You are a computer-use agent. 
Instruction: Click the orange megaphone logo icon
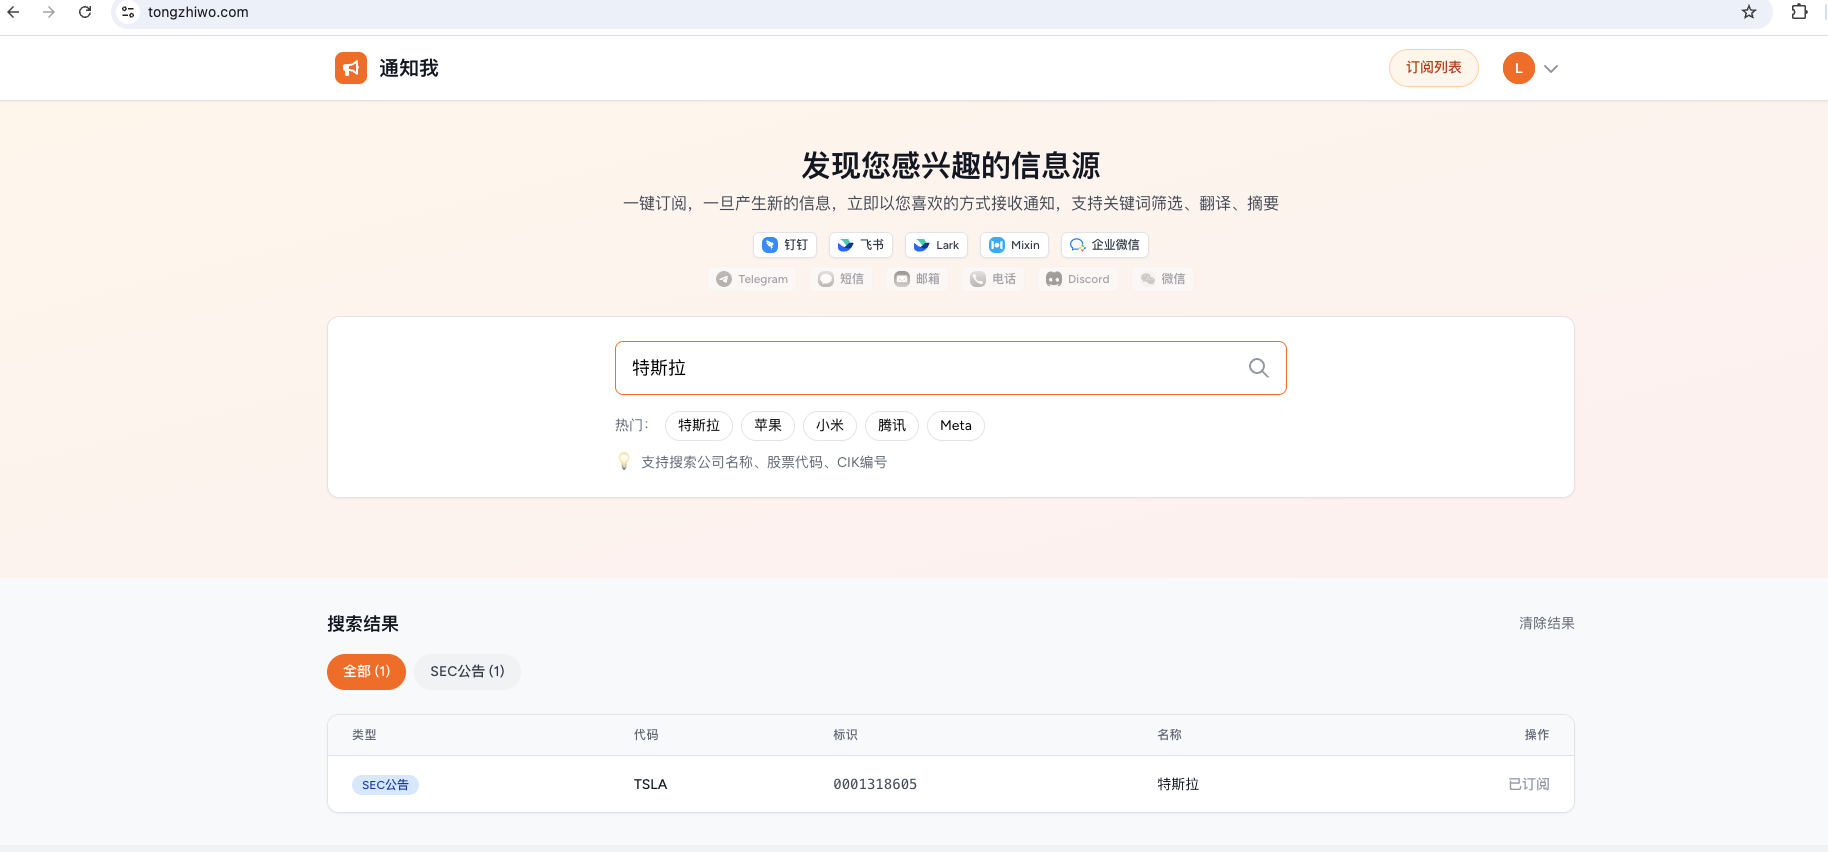click(351, 68)
